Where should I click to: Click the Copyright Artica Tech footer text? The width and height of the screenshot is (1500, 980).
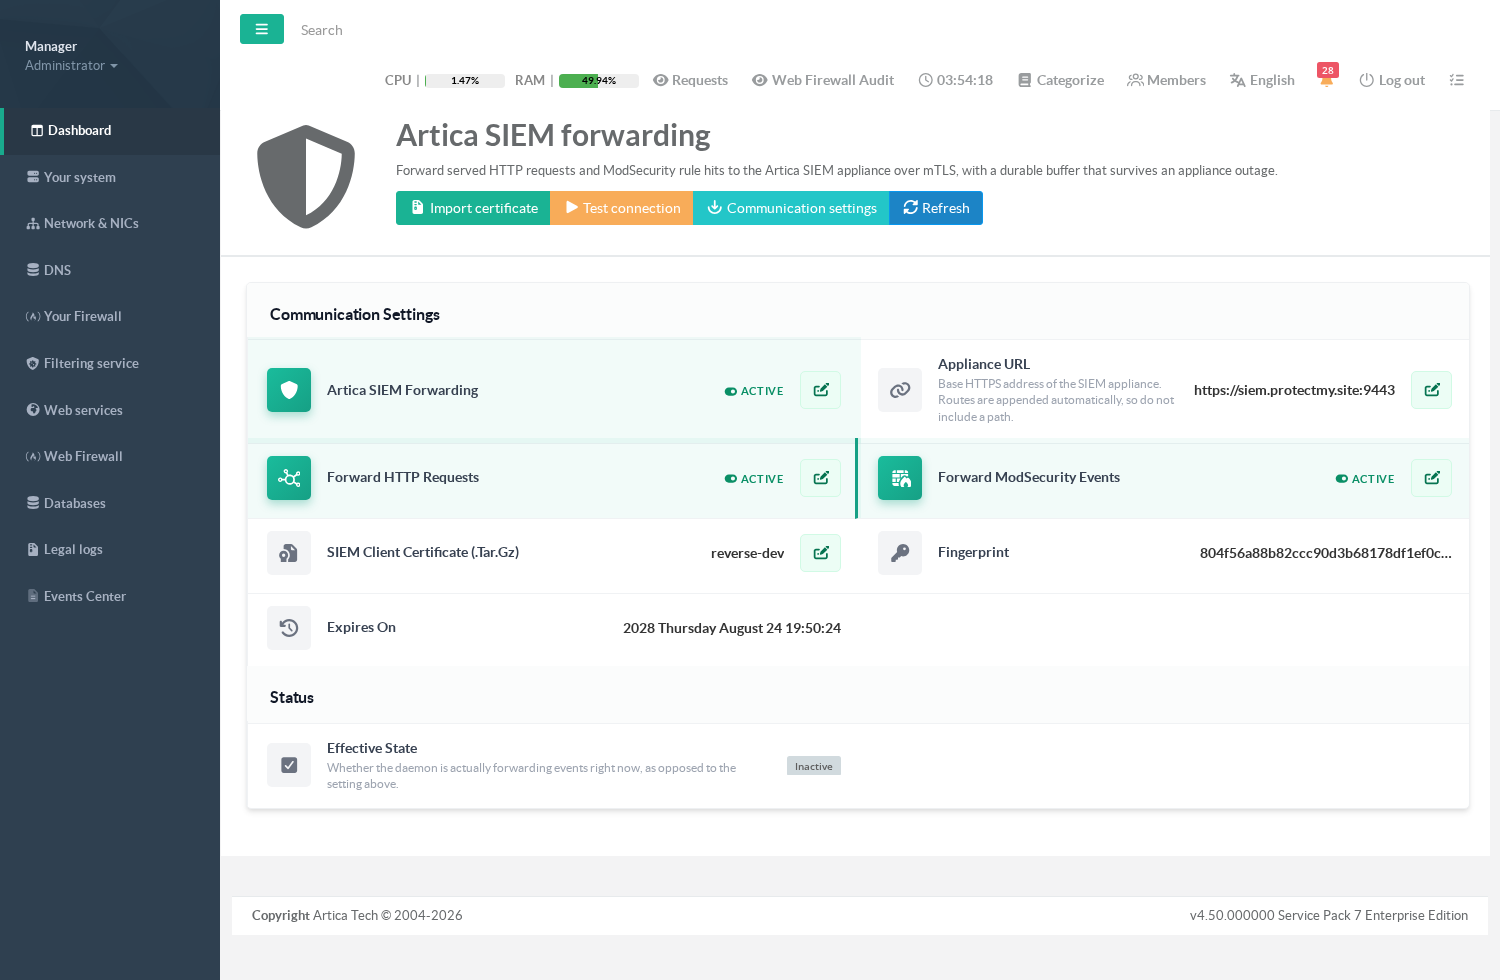click(357, 915)
